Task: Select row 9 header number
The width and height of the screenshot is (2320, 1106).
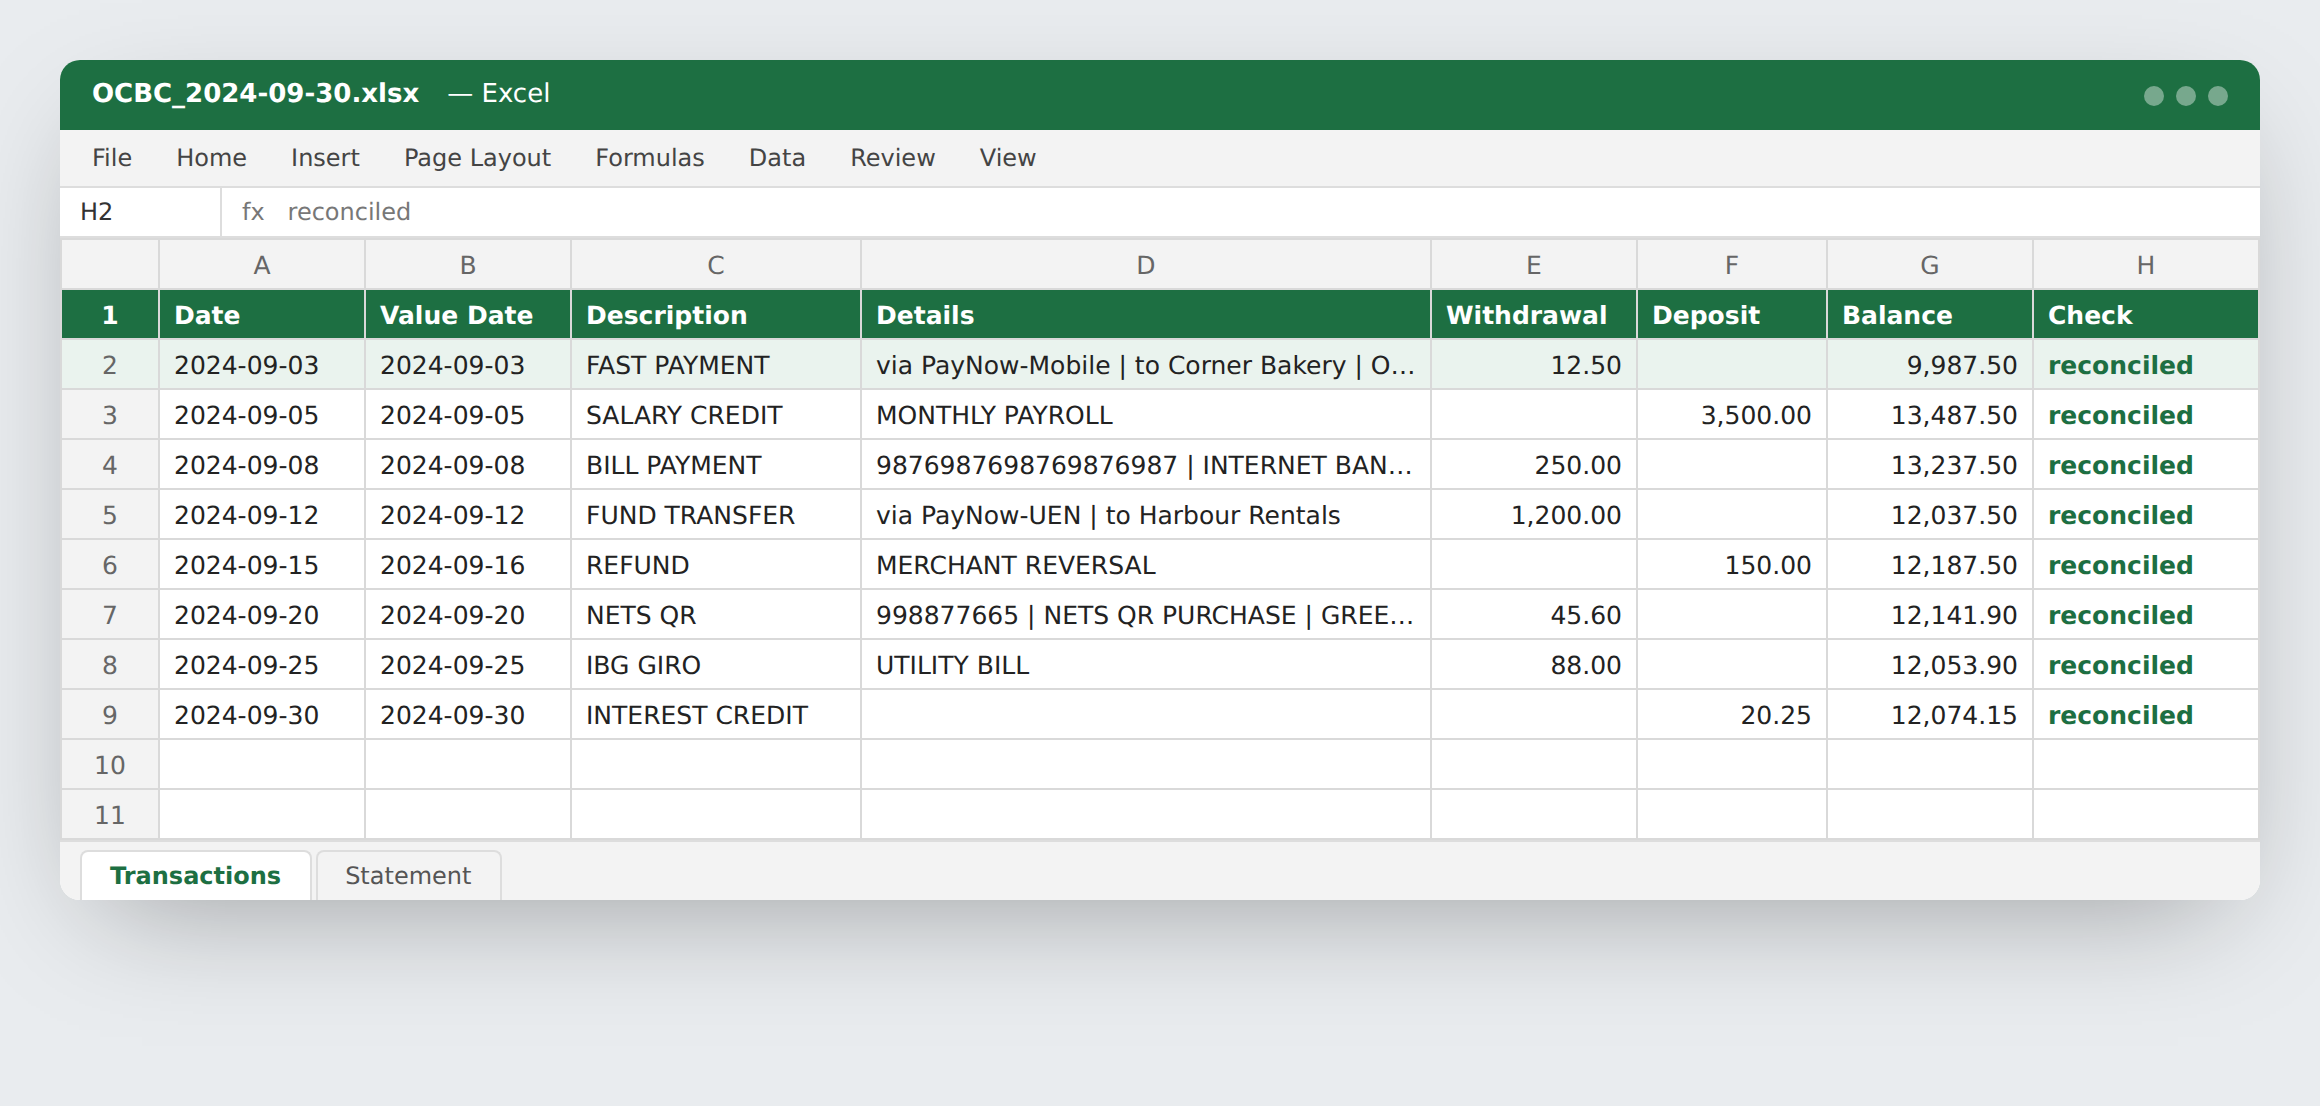Action: 110,715
